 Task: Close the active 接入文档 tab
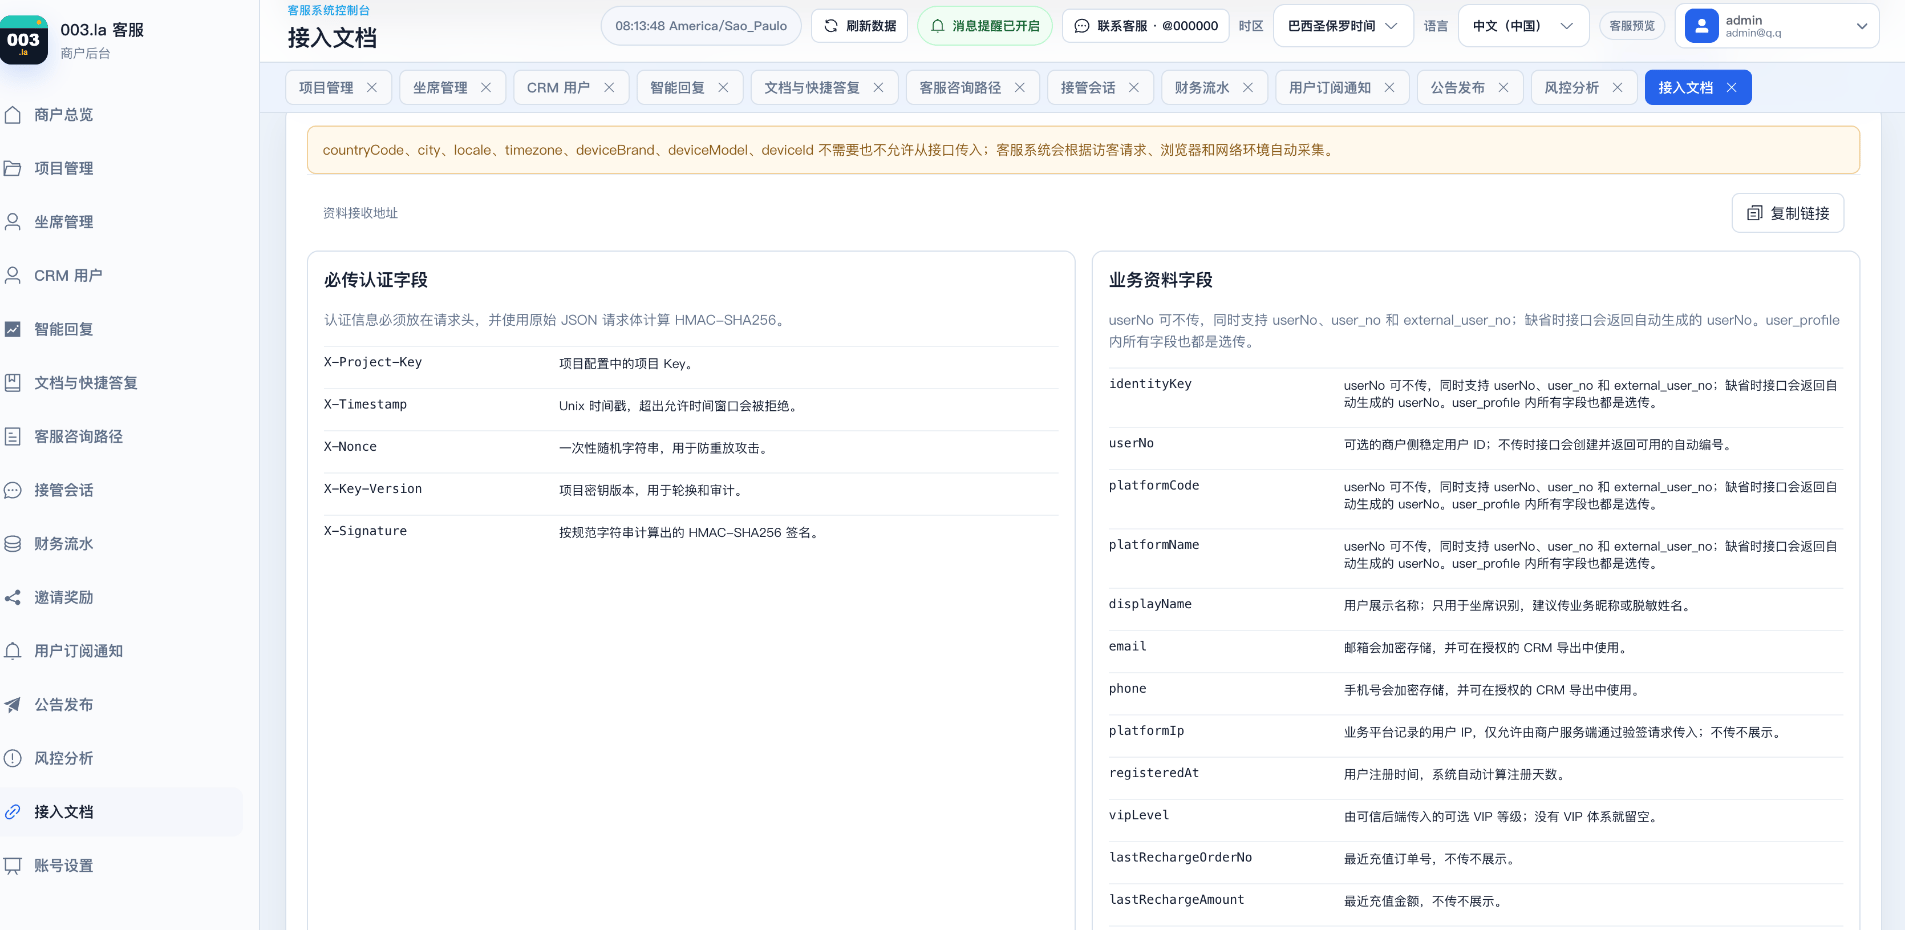(1732, 88)
